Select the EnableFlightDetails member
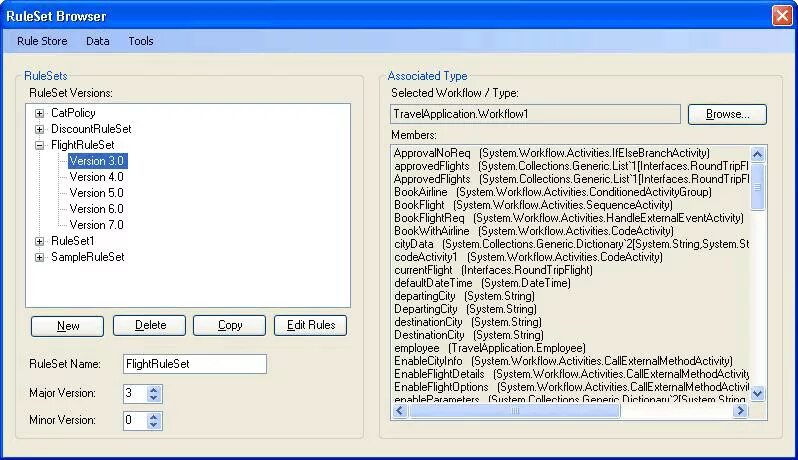The width and height of the screenshot is (798, 460). click(x=571, y=374)
